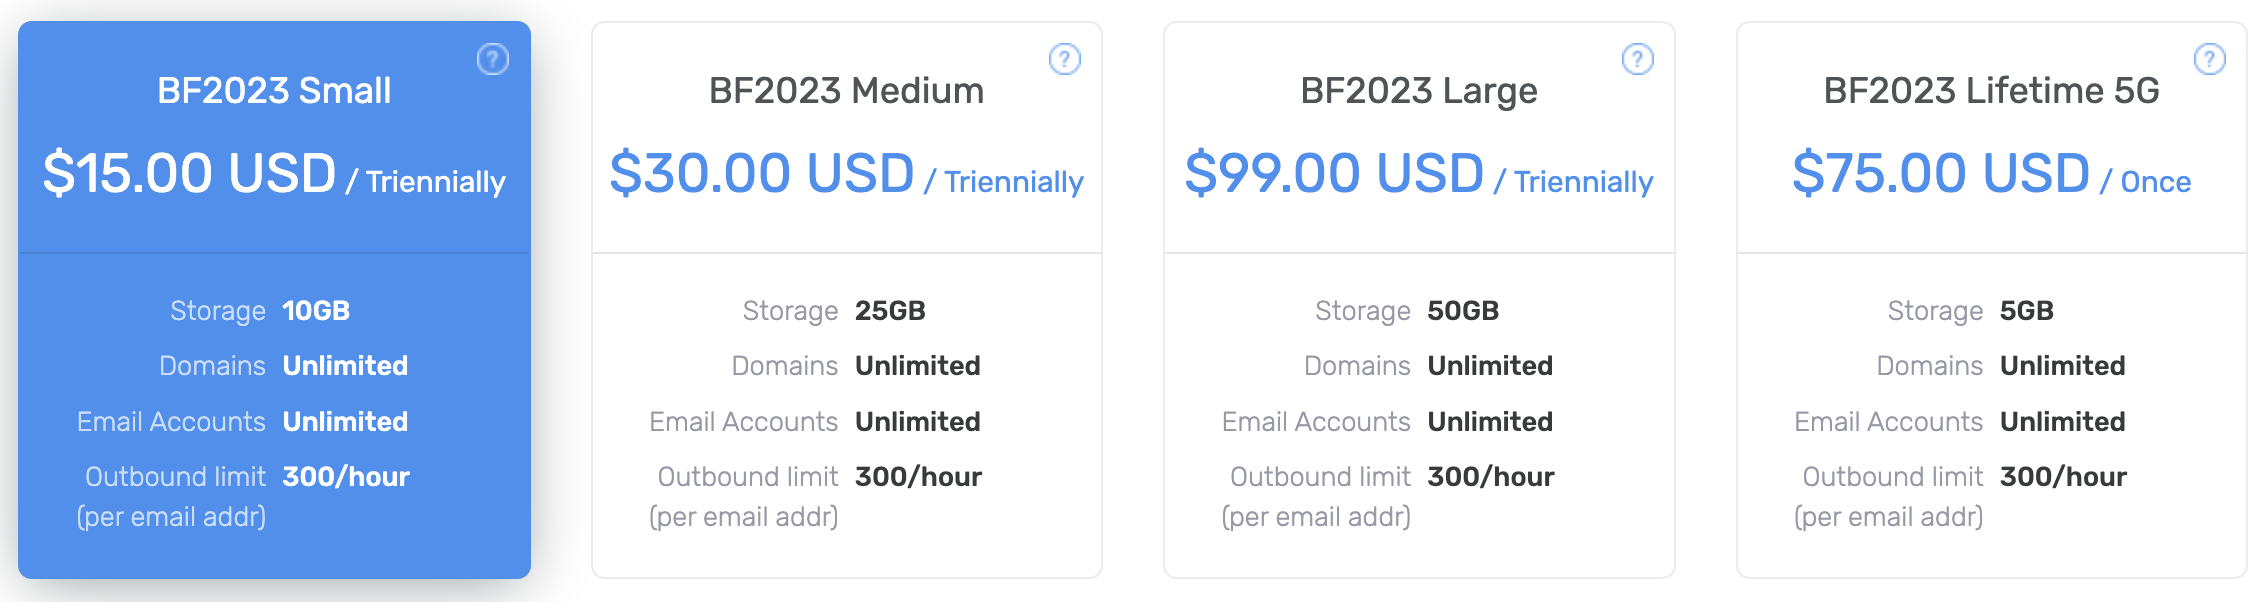Choose the BF2023 Large plan title
The image size is (2264, 602).
(1418, 91)
